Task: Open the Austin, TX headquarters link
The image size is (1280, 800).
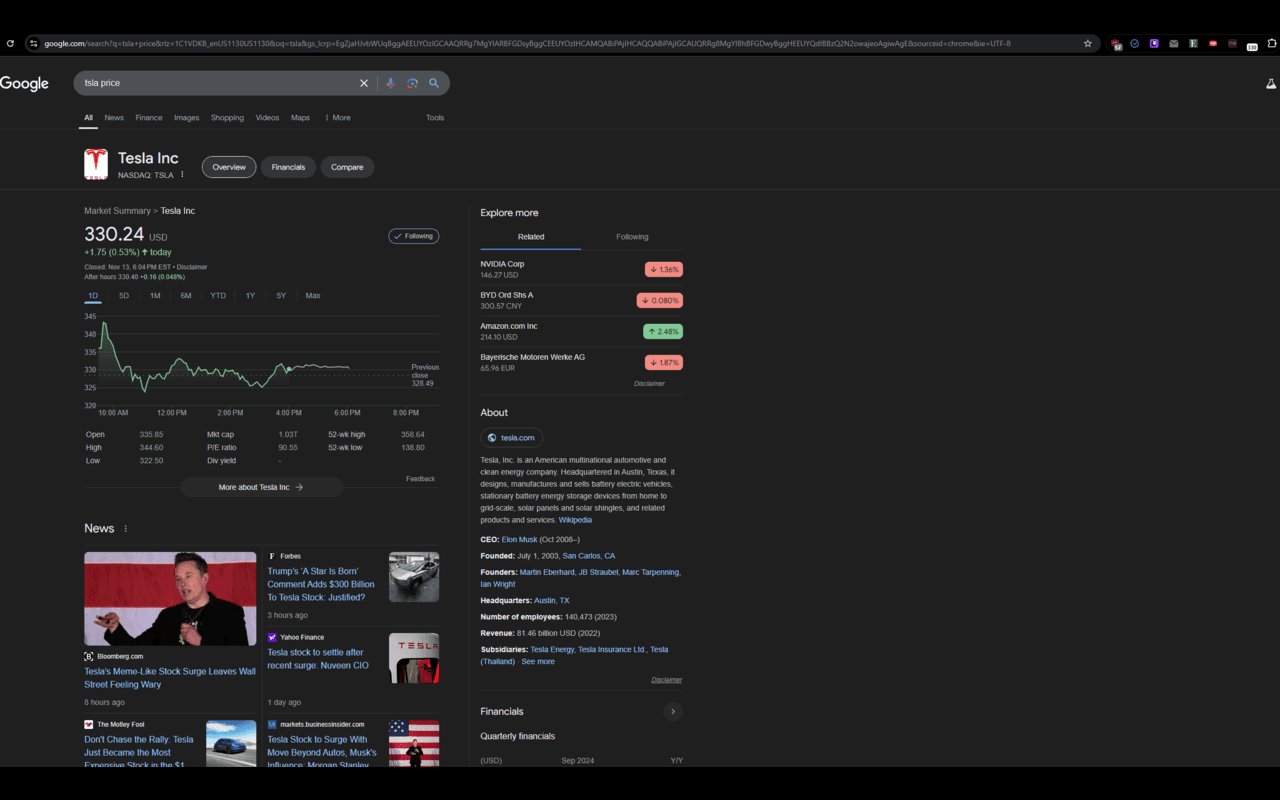Action: pyautogui.click(x=551, y=601)
